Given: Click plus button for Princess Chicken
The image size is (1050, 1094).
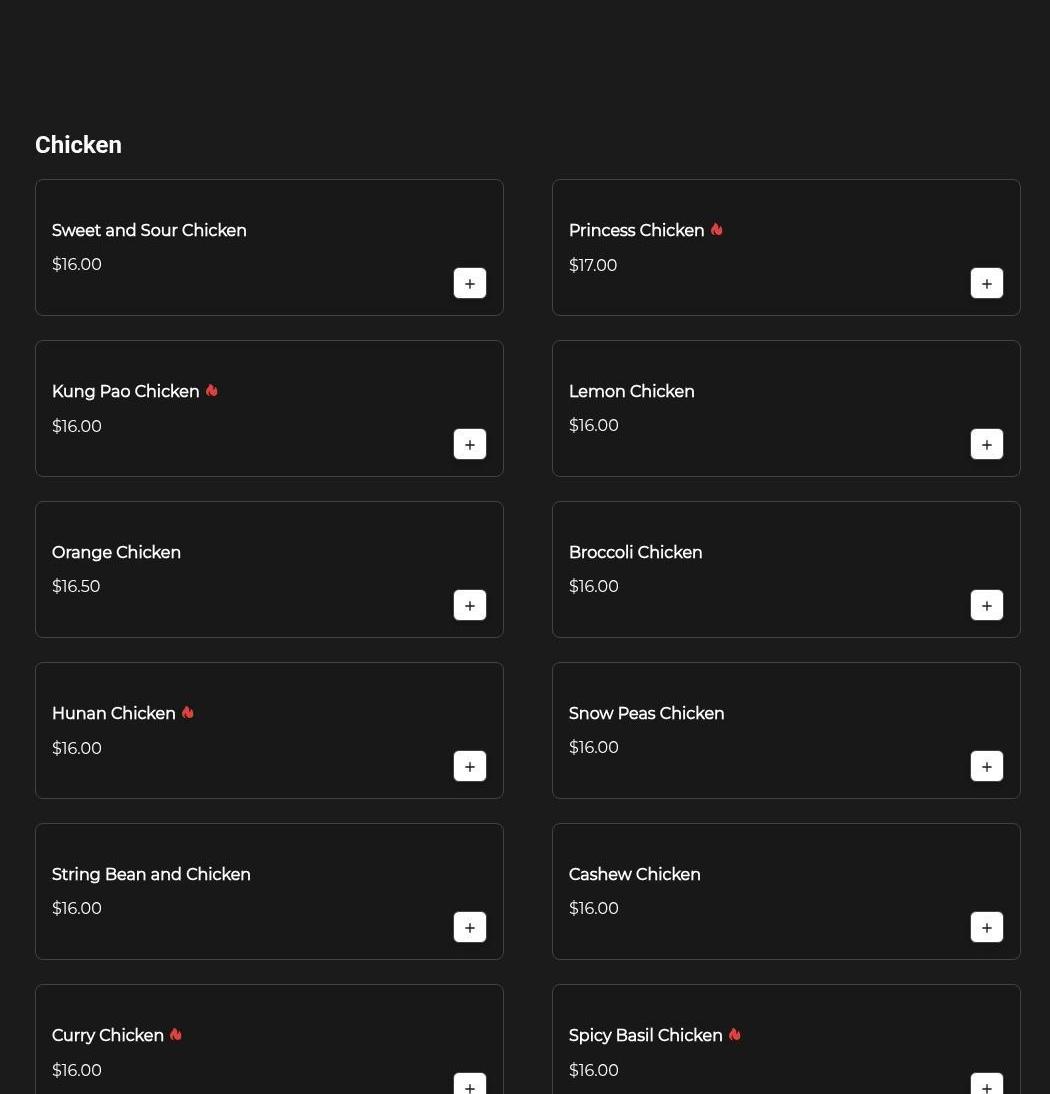Looking at the screenshot, I should point(986,283).
